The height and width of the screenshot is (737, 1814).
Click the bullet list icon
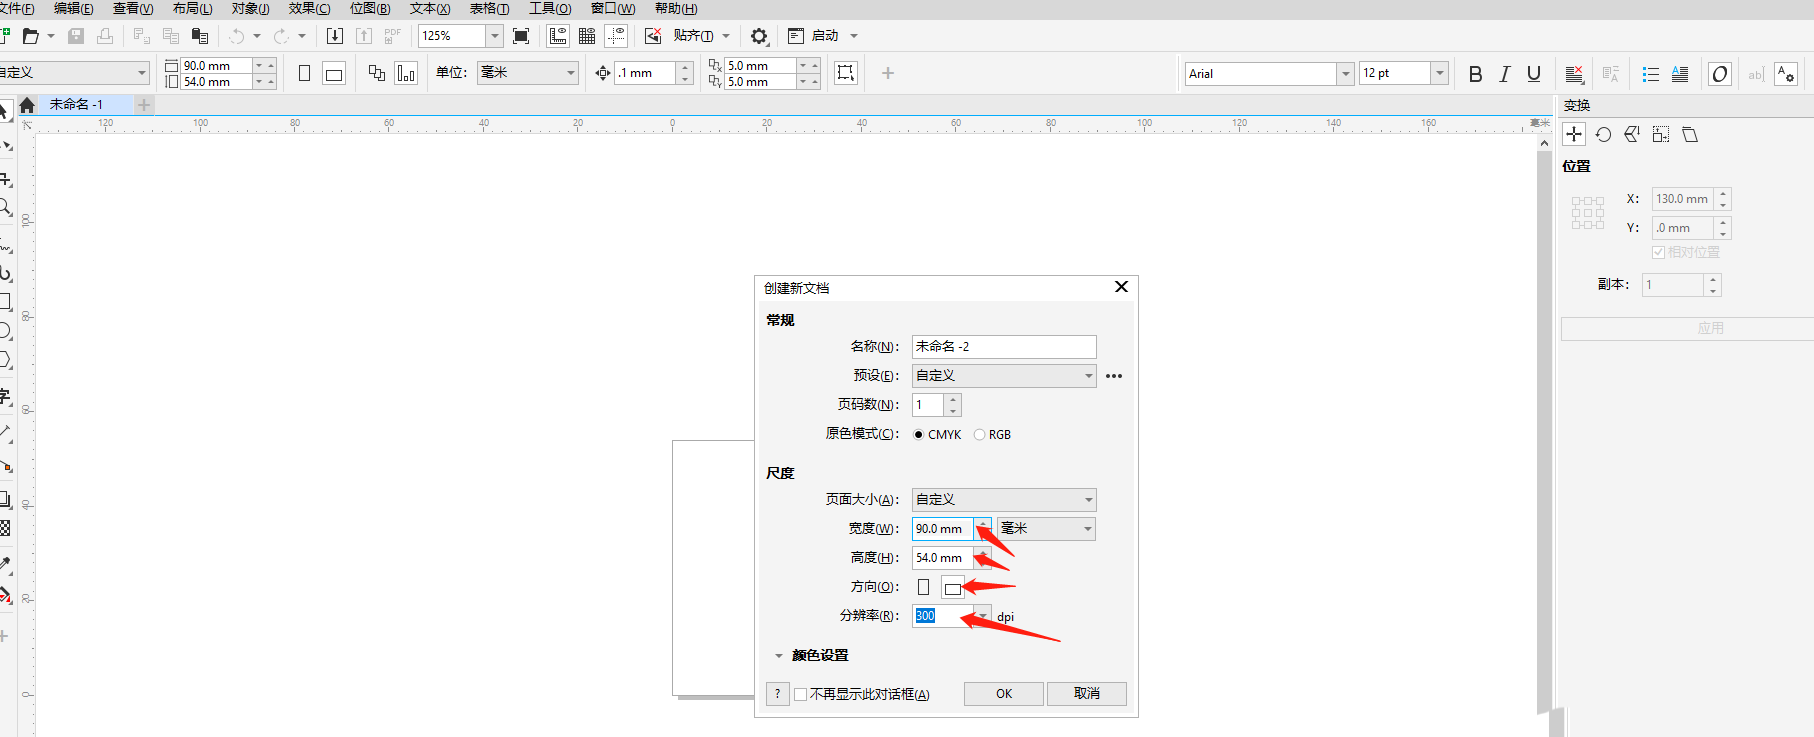[1651, 74]
